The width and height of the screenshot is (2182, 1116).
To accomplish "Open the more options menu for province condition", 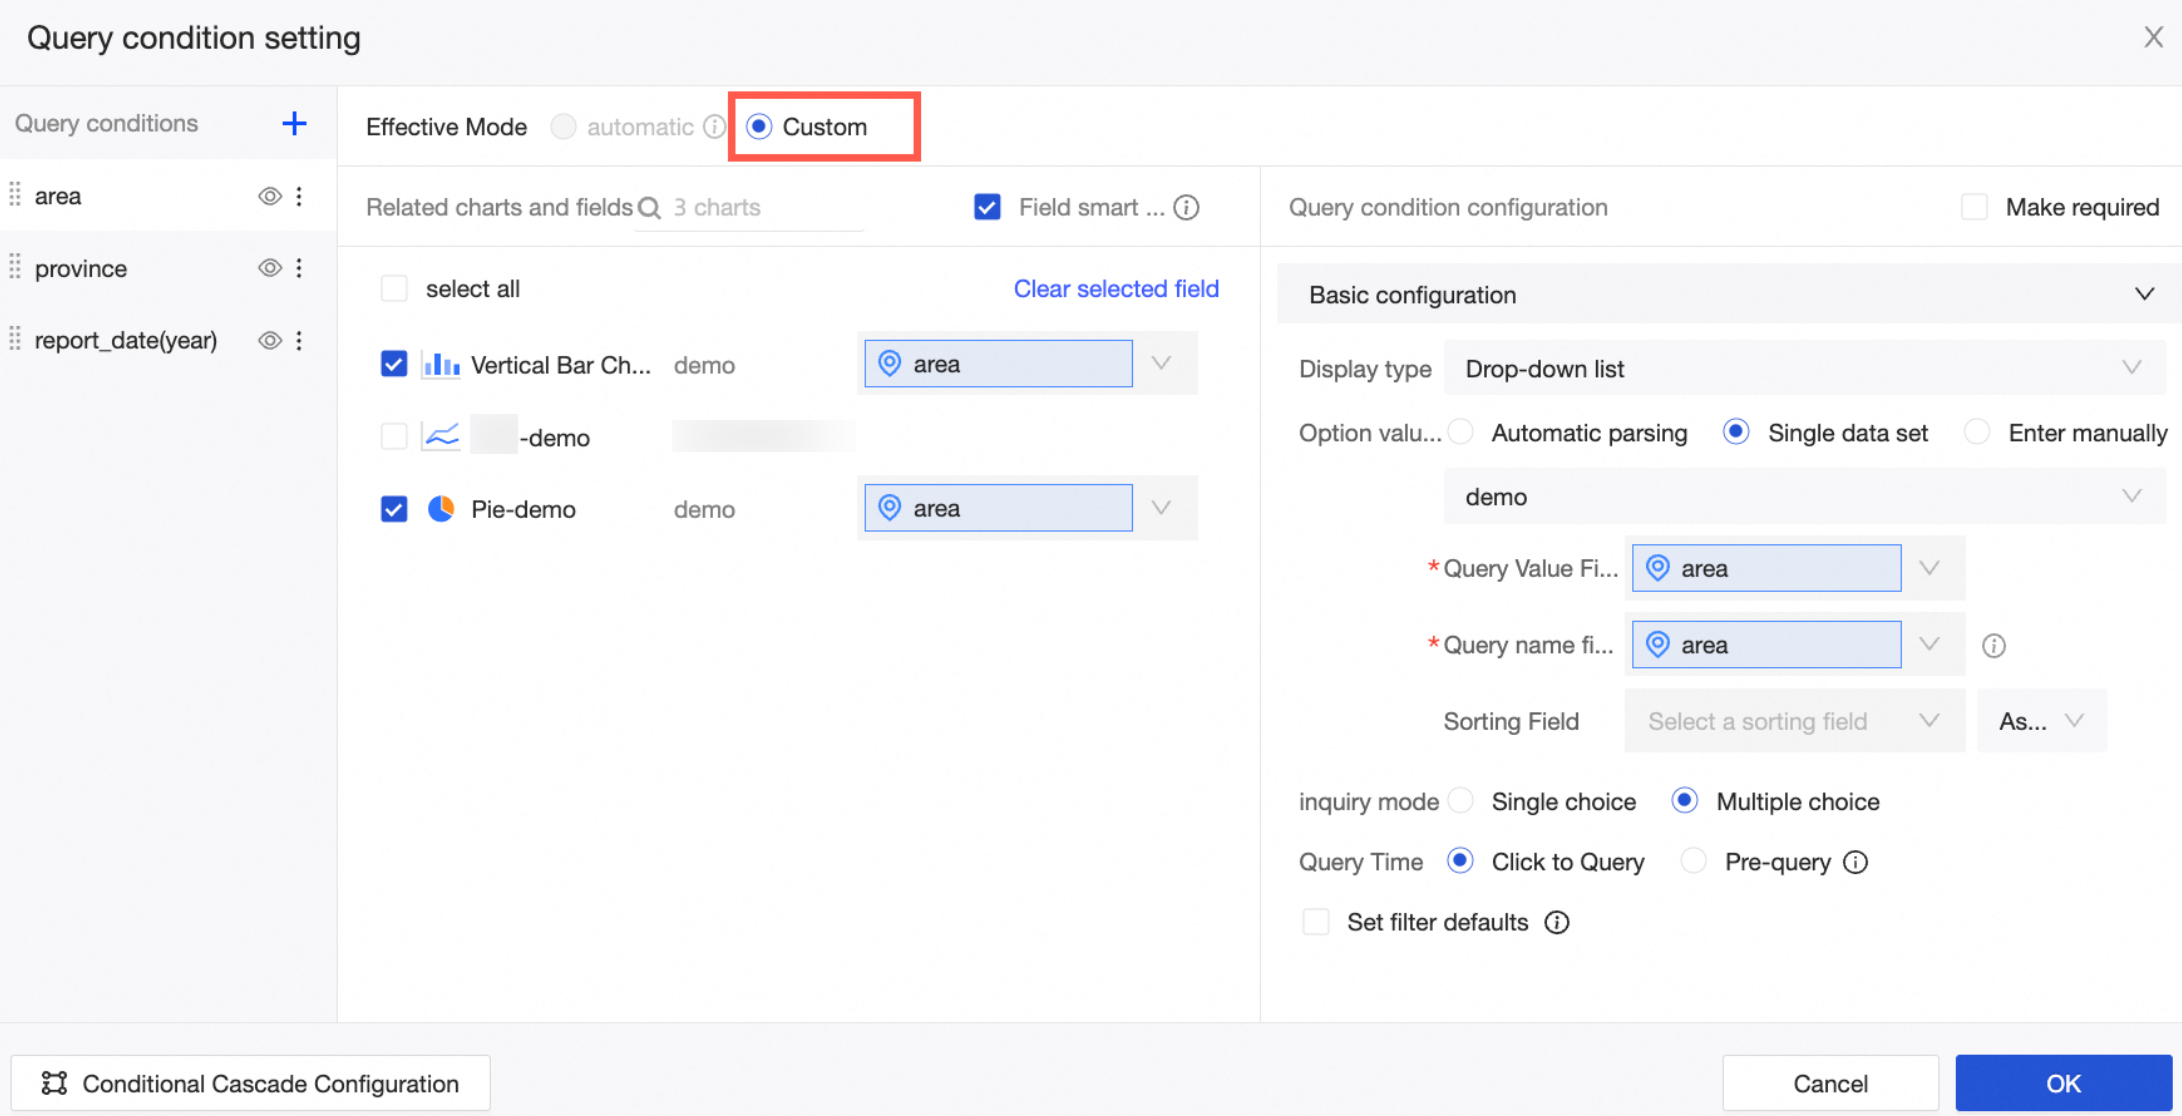I will coord(299,268).
